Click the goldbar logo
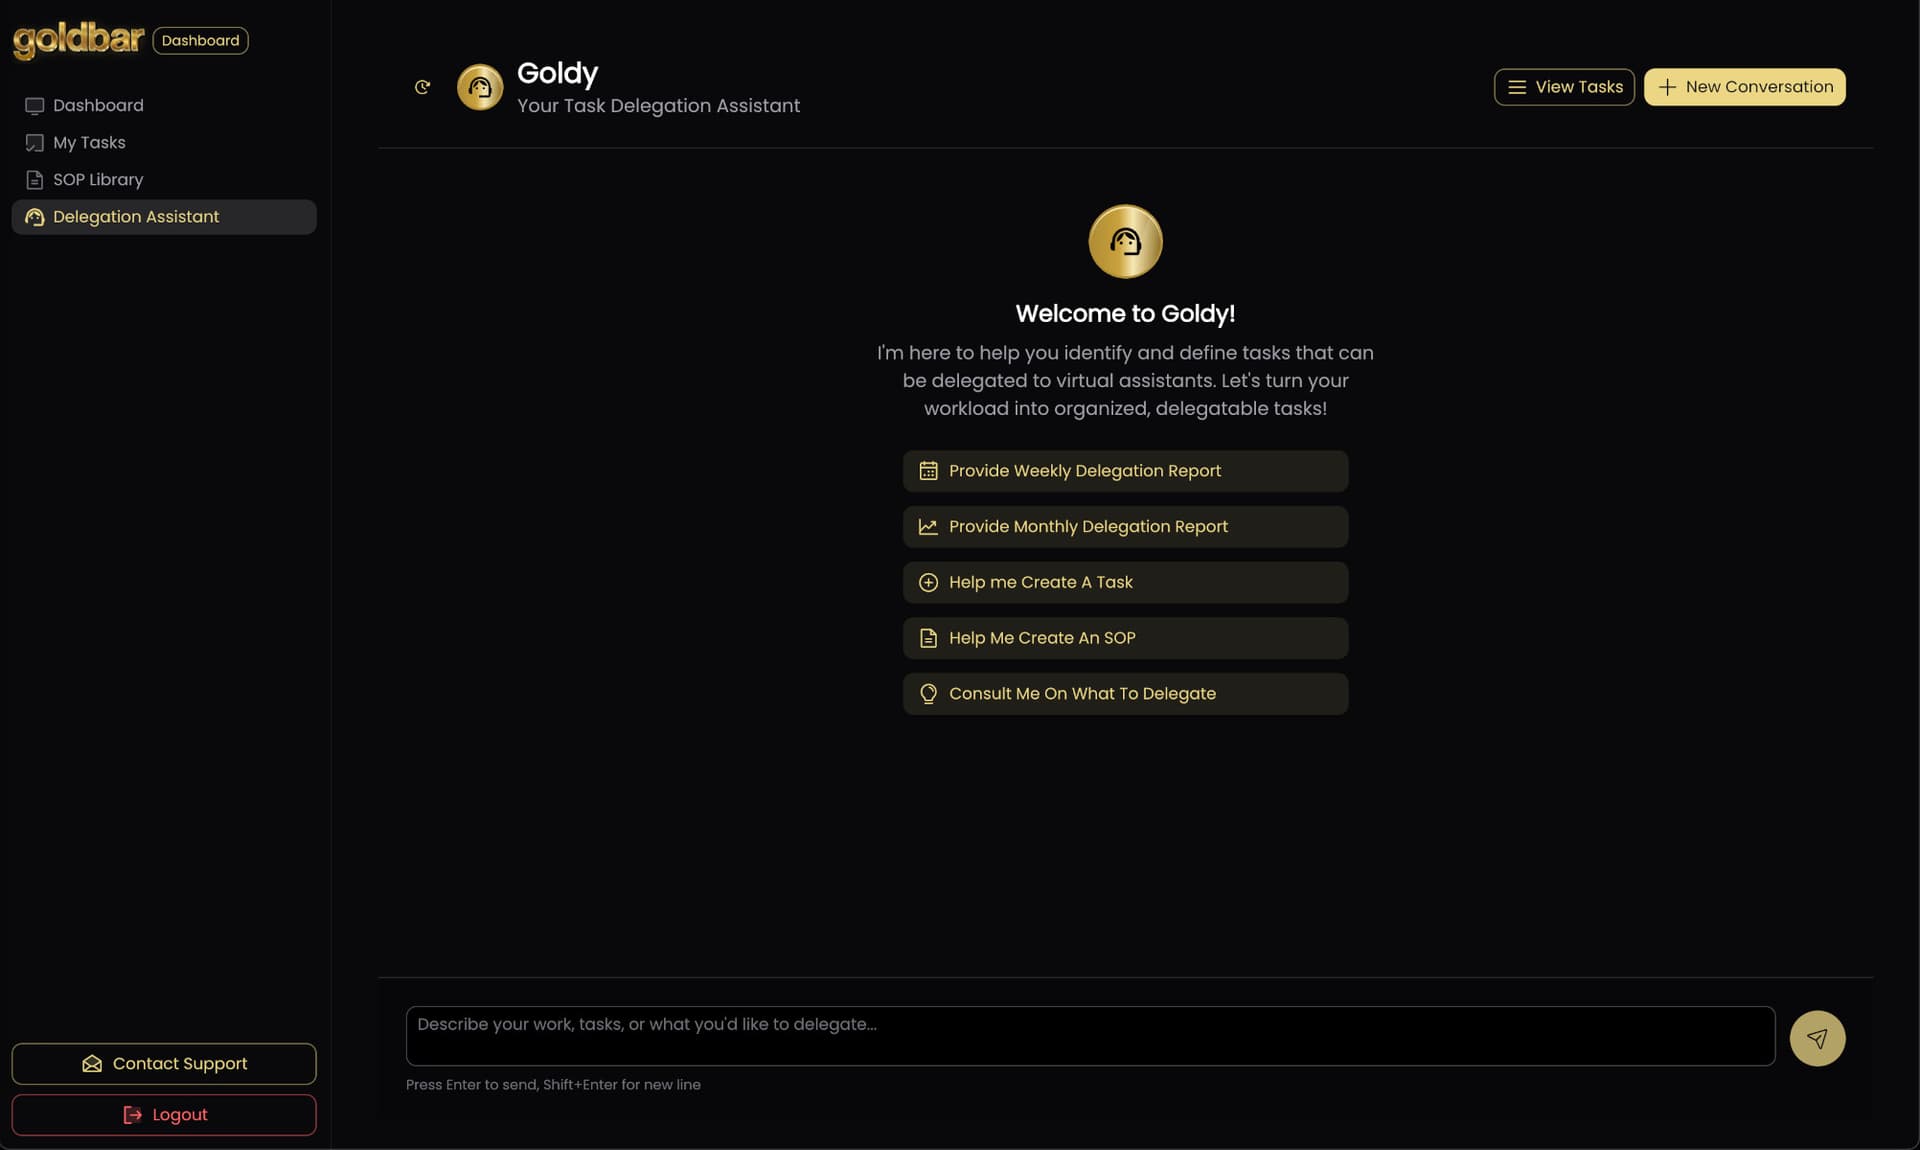The image size is (1920, 1150). click(78, 40)
